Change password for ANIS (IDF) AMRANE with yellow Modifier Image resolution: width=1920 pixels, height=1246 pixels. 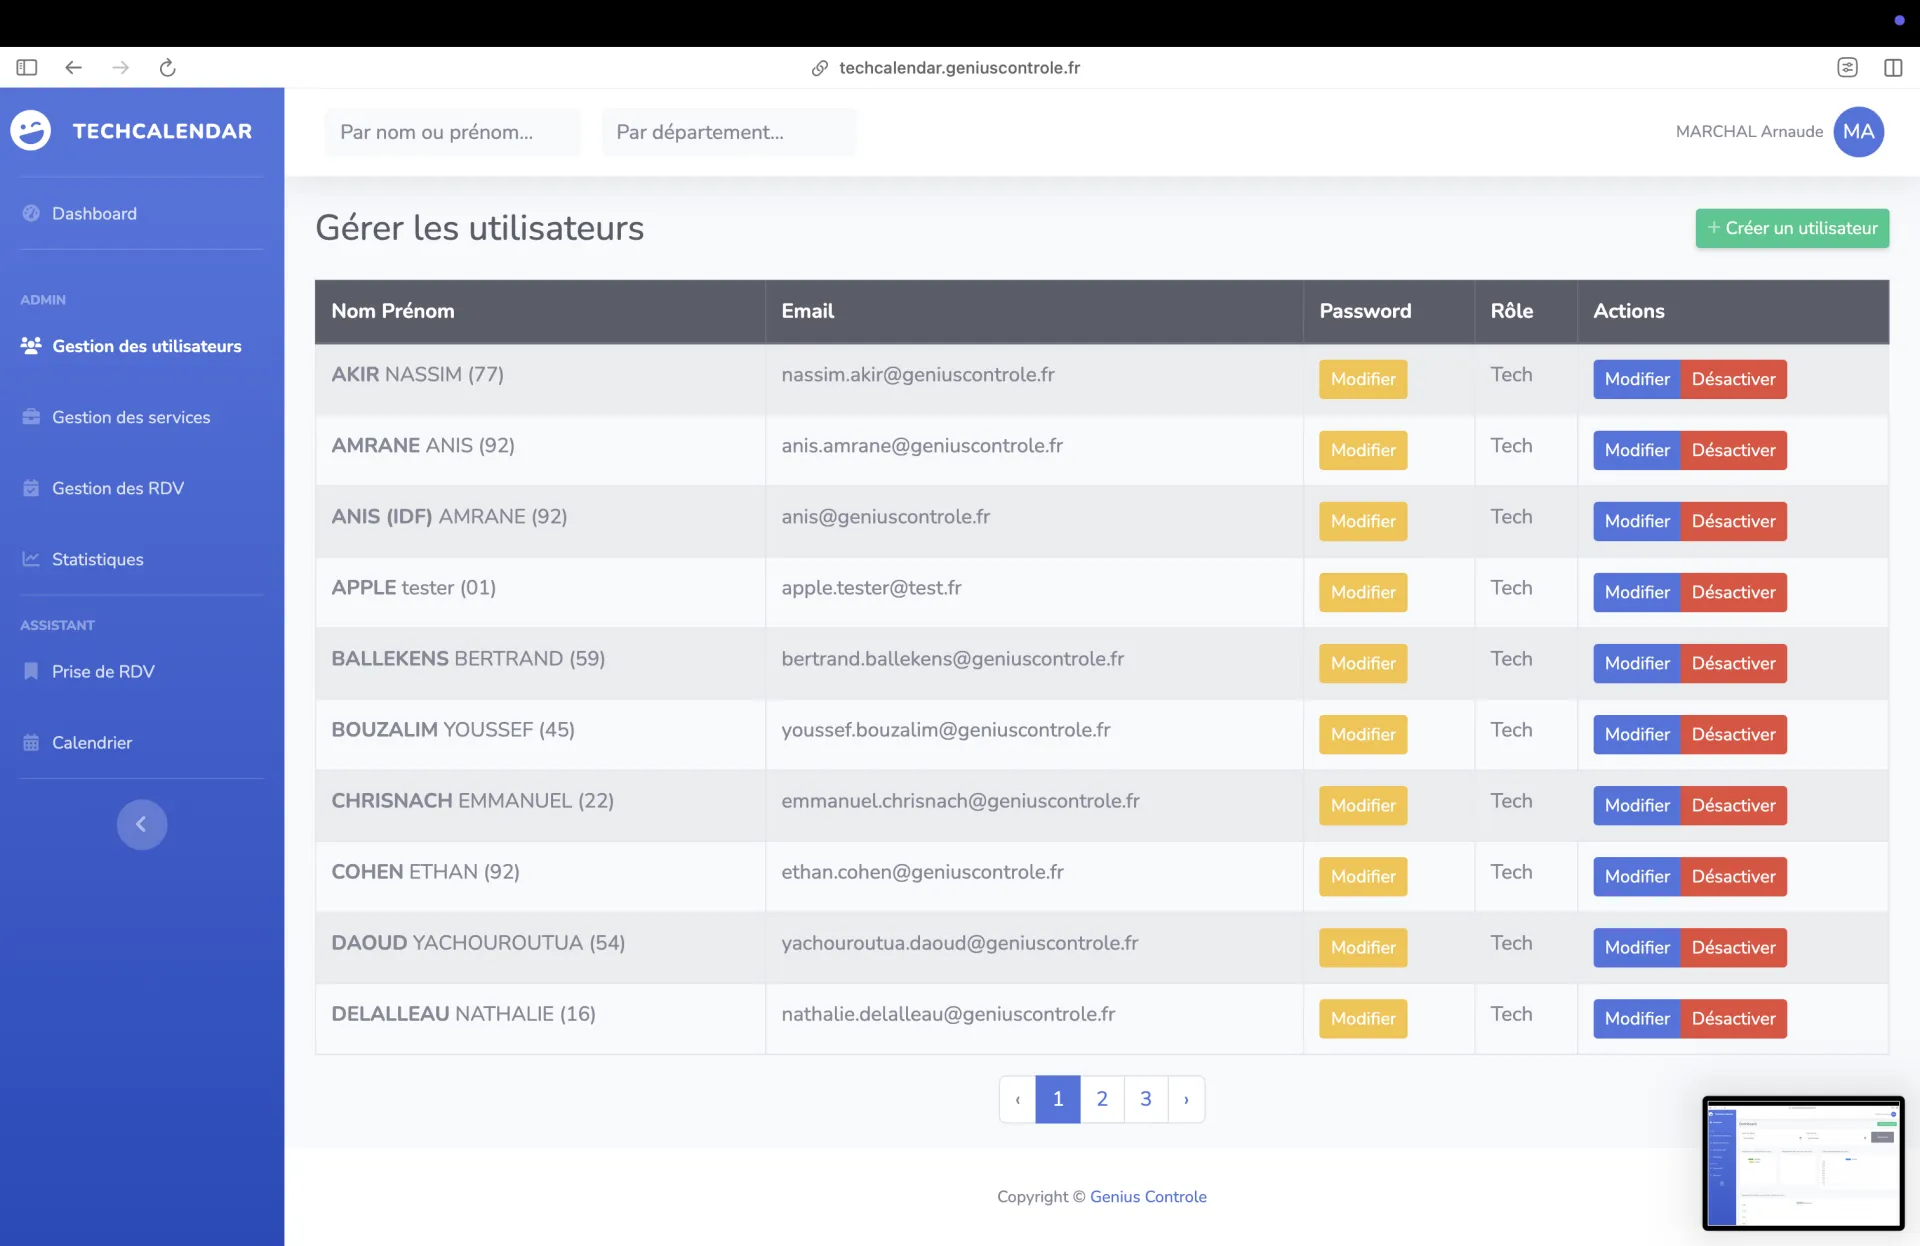[x=1362, y=521]
